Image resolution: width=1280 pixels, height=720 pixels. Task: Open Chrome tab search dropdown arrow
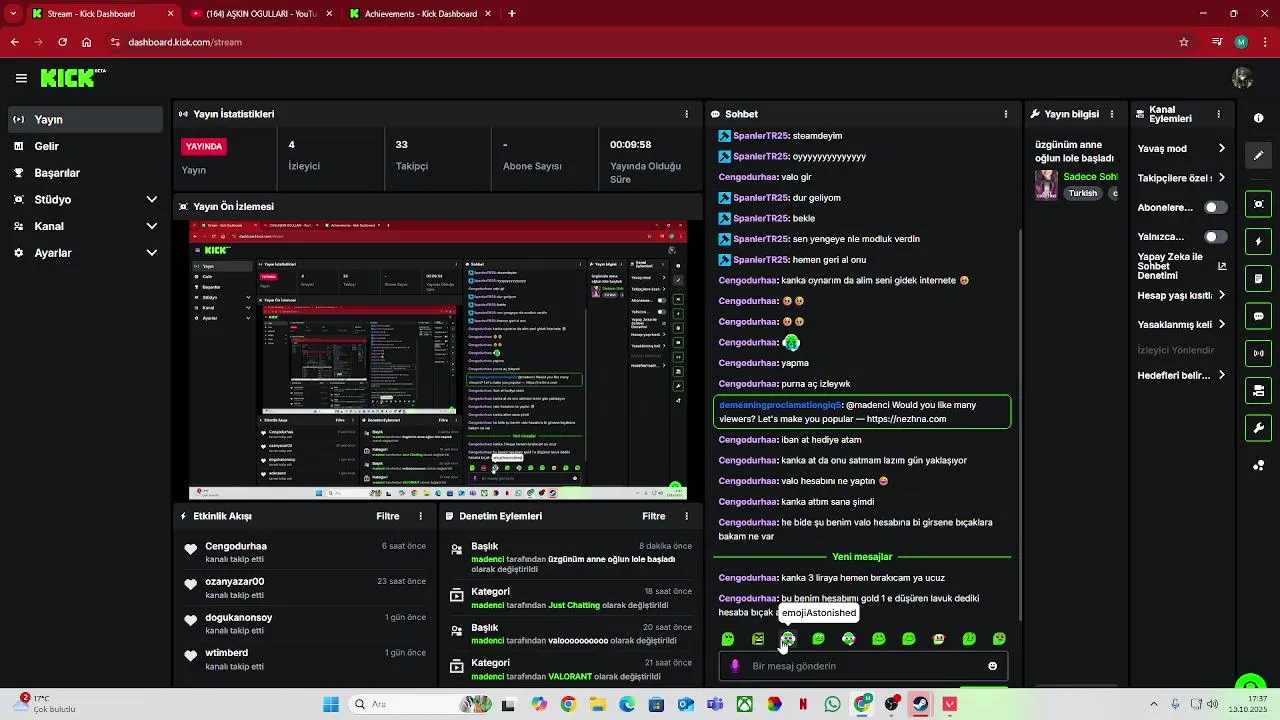[x=14, y=14]
